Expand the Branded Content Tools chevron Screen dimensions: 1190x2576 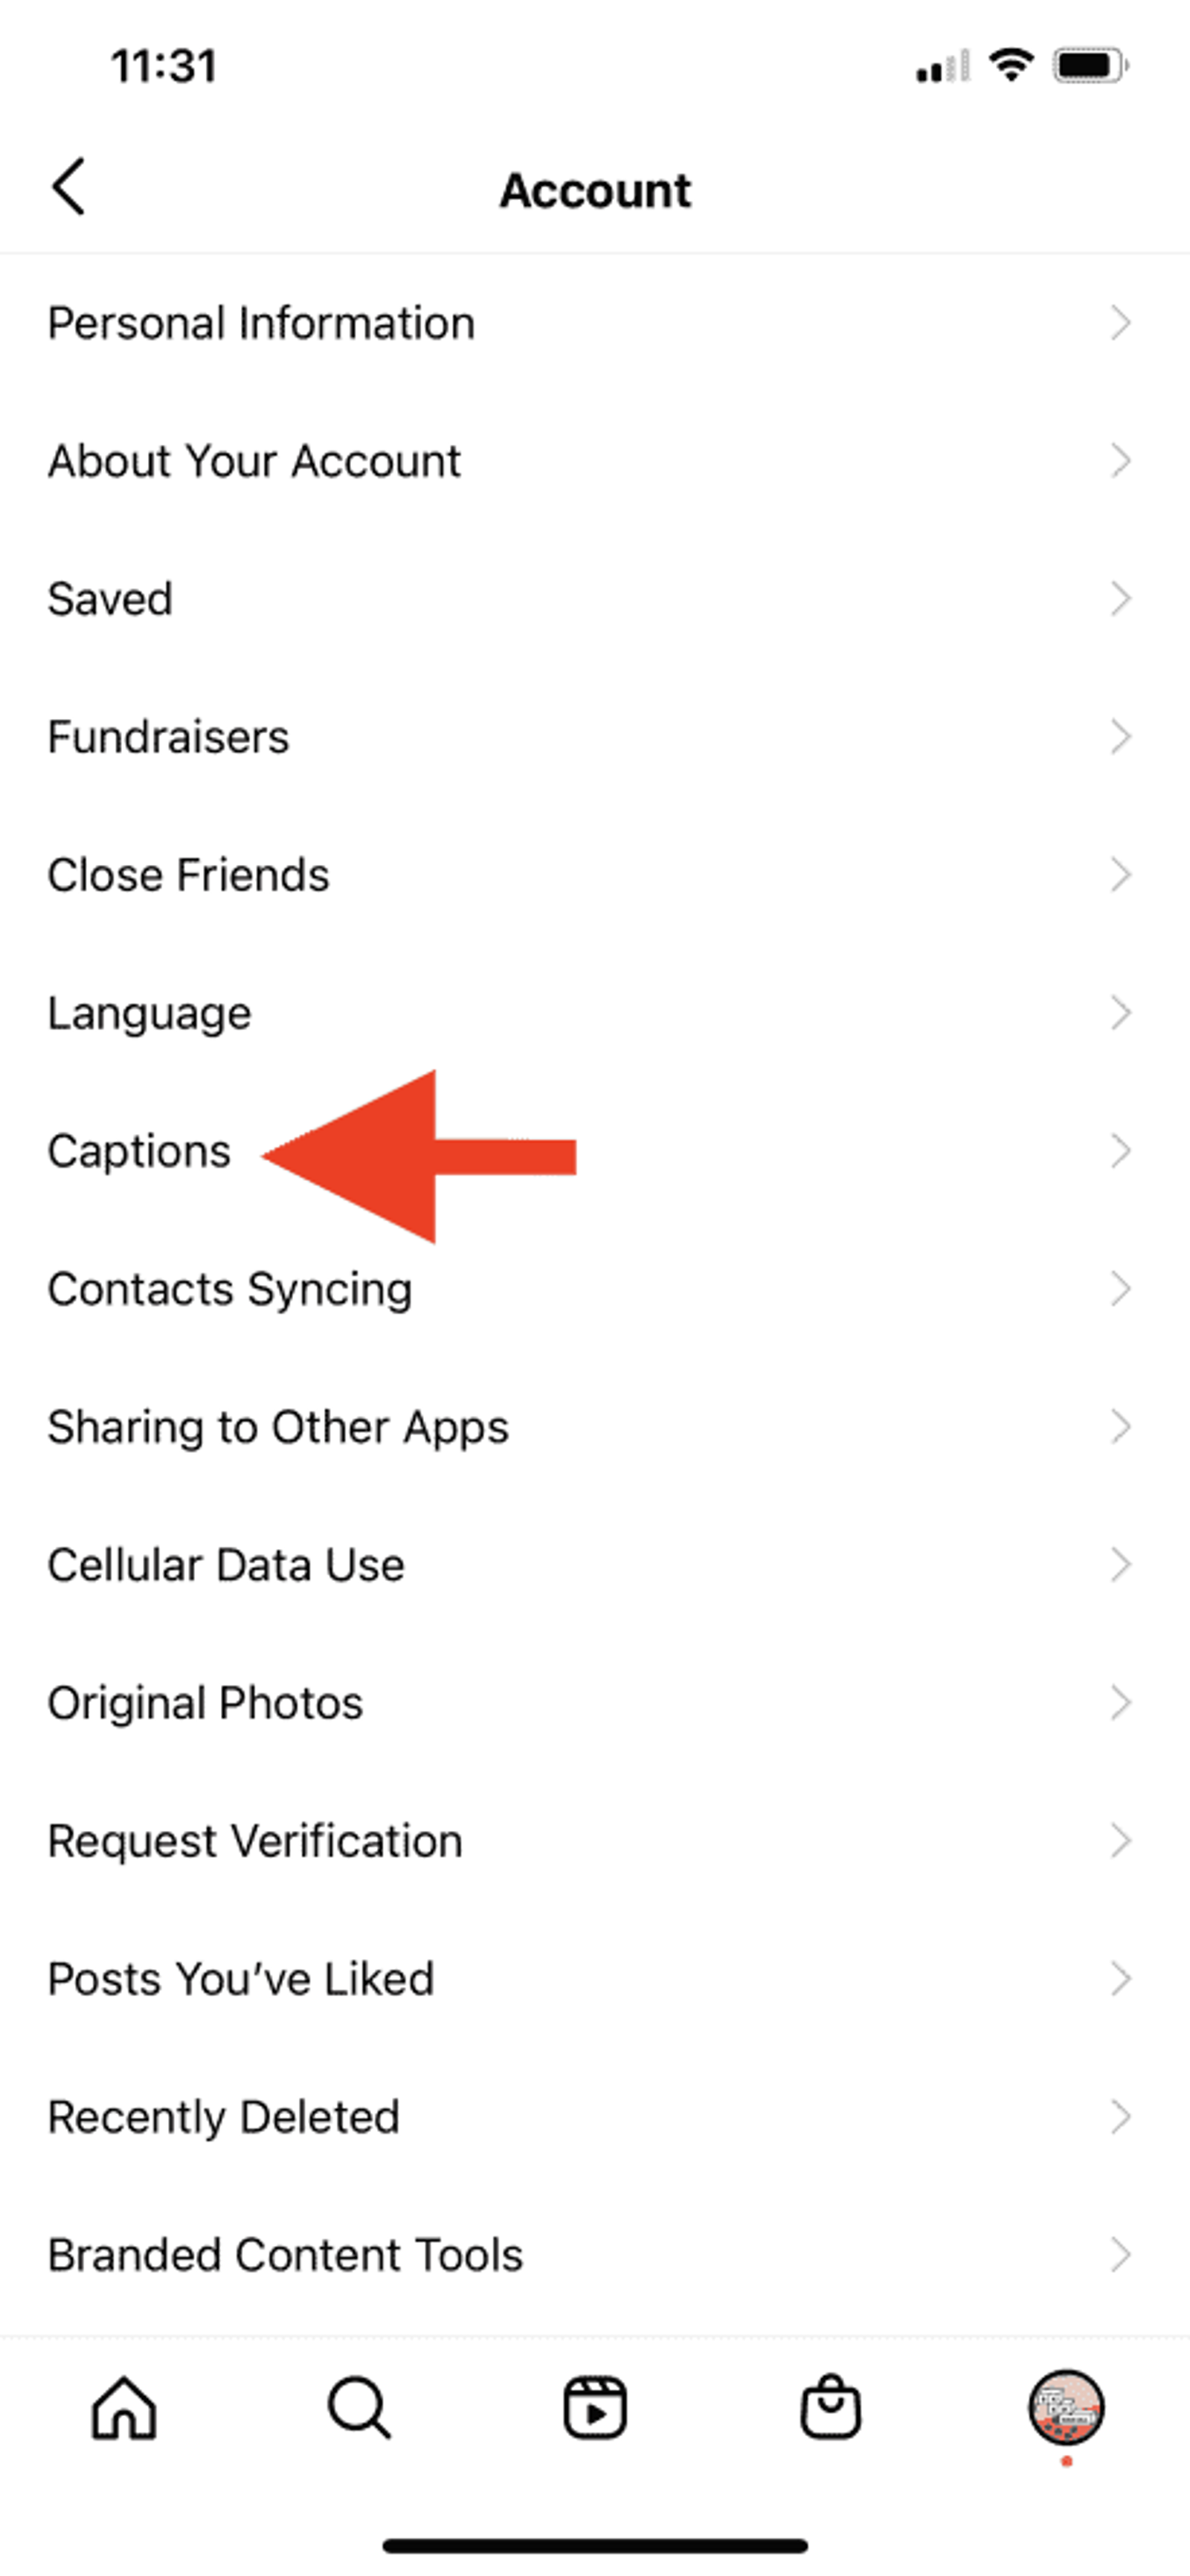click(1121, 2255)
